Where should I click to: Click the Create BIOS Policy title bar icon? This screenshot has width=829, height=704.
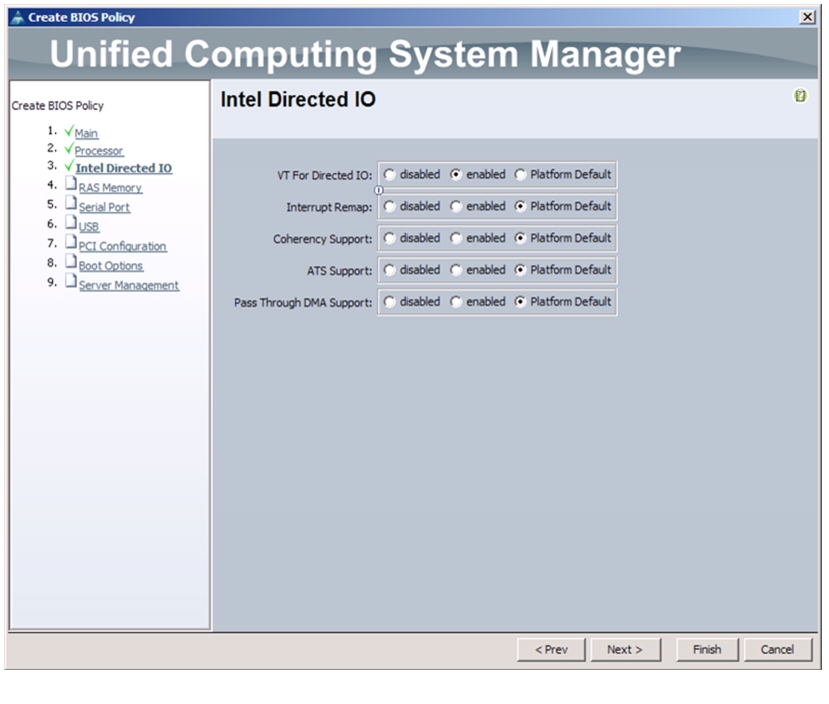[x=17, y=17]
